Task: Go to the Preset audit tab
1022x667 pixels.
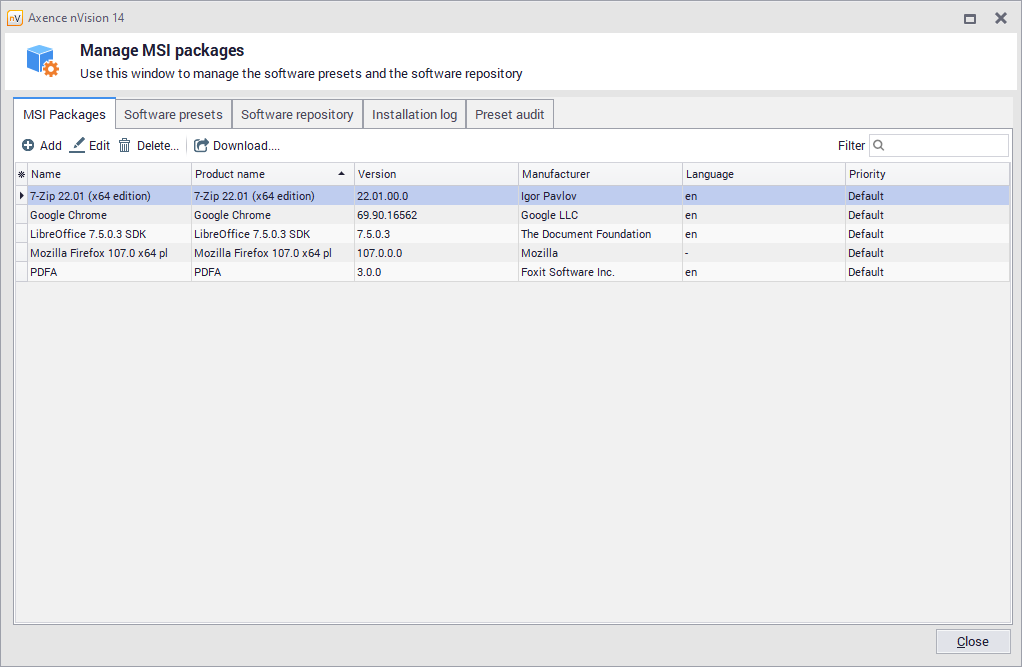Action: click(509, 115)
